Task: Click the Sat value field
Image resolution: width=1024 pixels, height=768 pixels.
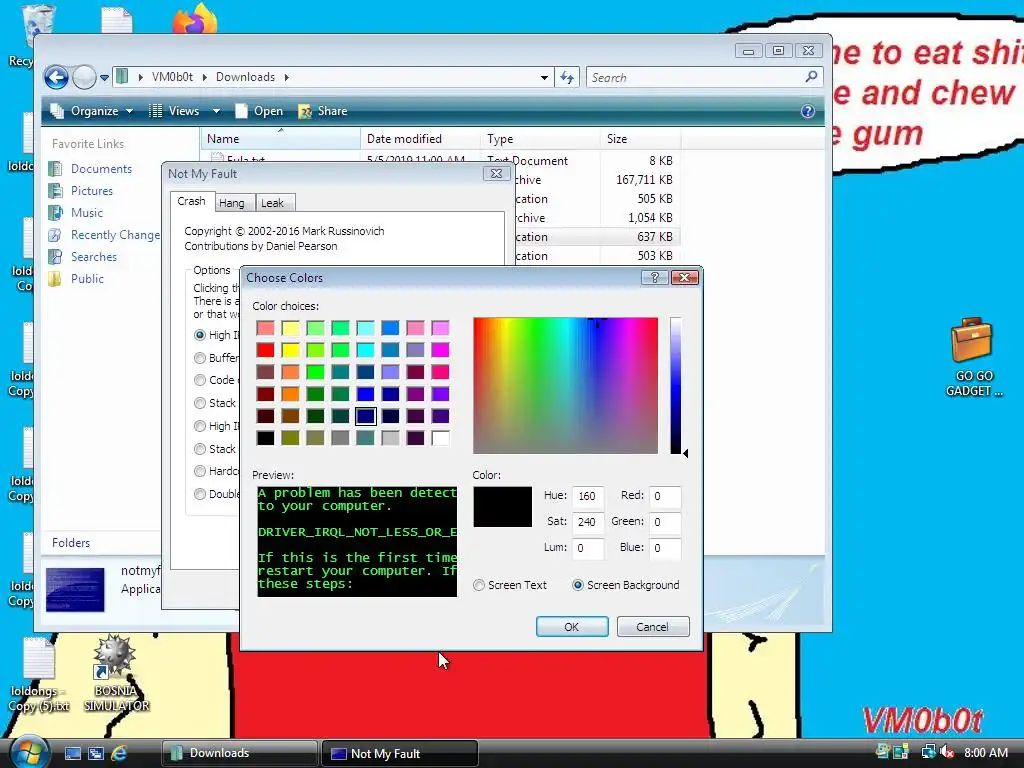Action: tap(588, 522)
